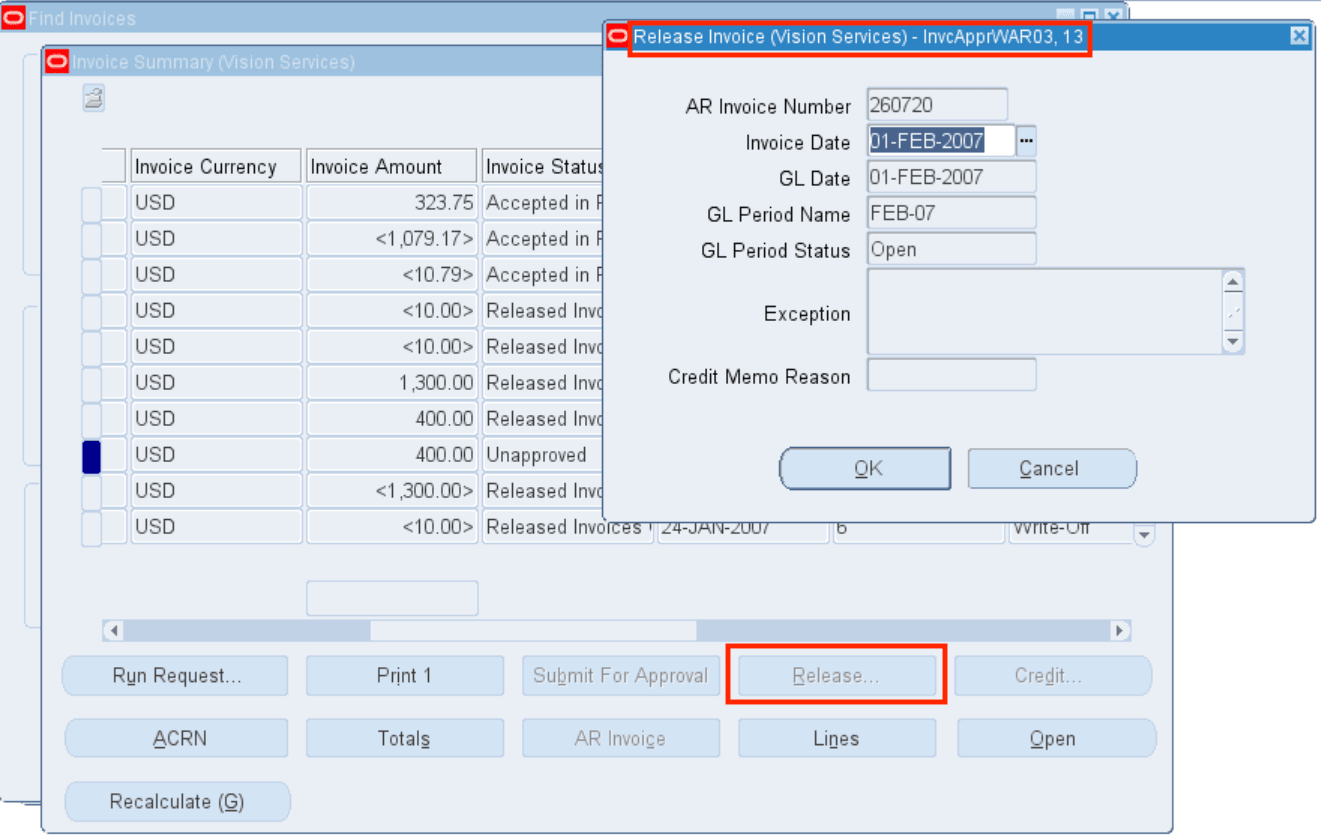This screenshot has width=1321, height=837.
Task: Click the Run Request... button
Action: click(x=175, y=676)
